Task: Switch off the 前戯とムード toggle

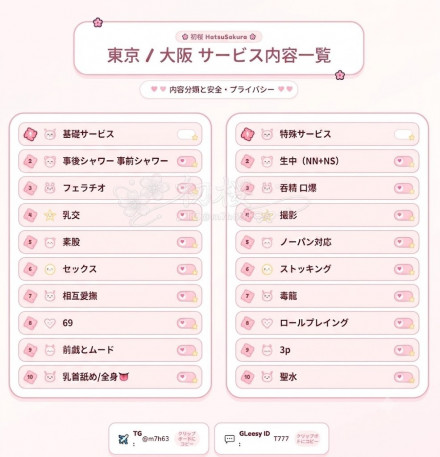Action: 187,350
